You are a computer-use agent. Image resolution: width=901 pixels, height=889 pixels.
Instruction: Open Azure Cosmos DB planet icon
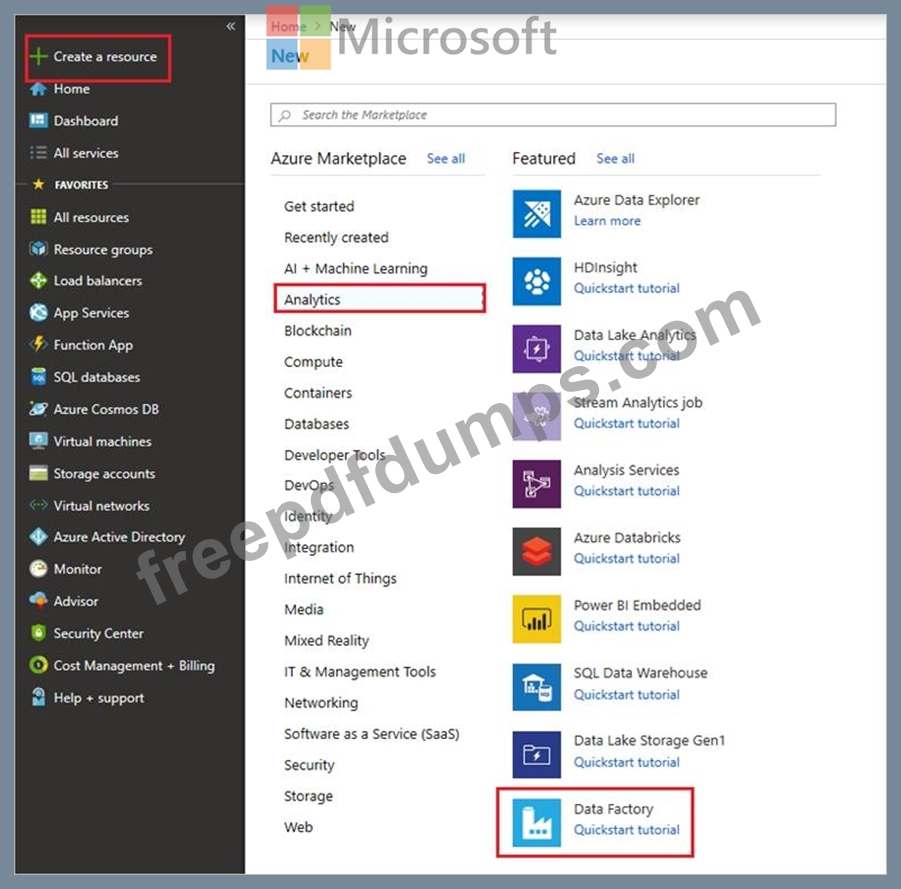[x=38, y=409]
